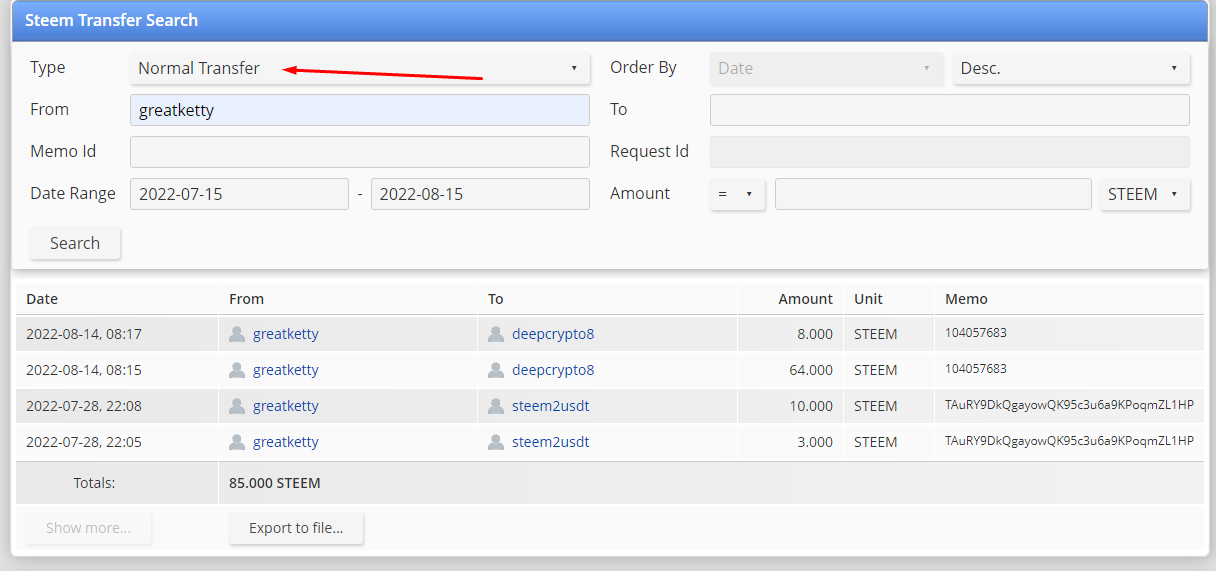The image size is (1216, 571).
Task: Click the user avatar icon beside greatketty at 22:05
Action: (237, 442)
